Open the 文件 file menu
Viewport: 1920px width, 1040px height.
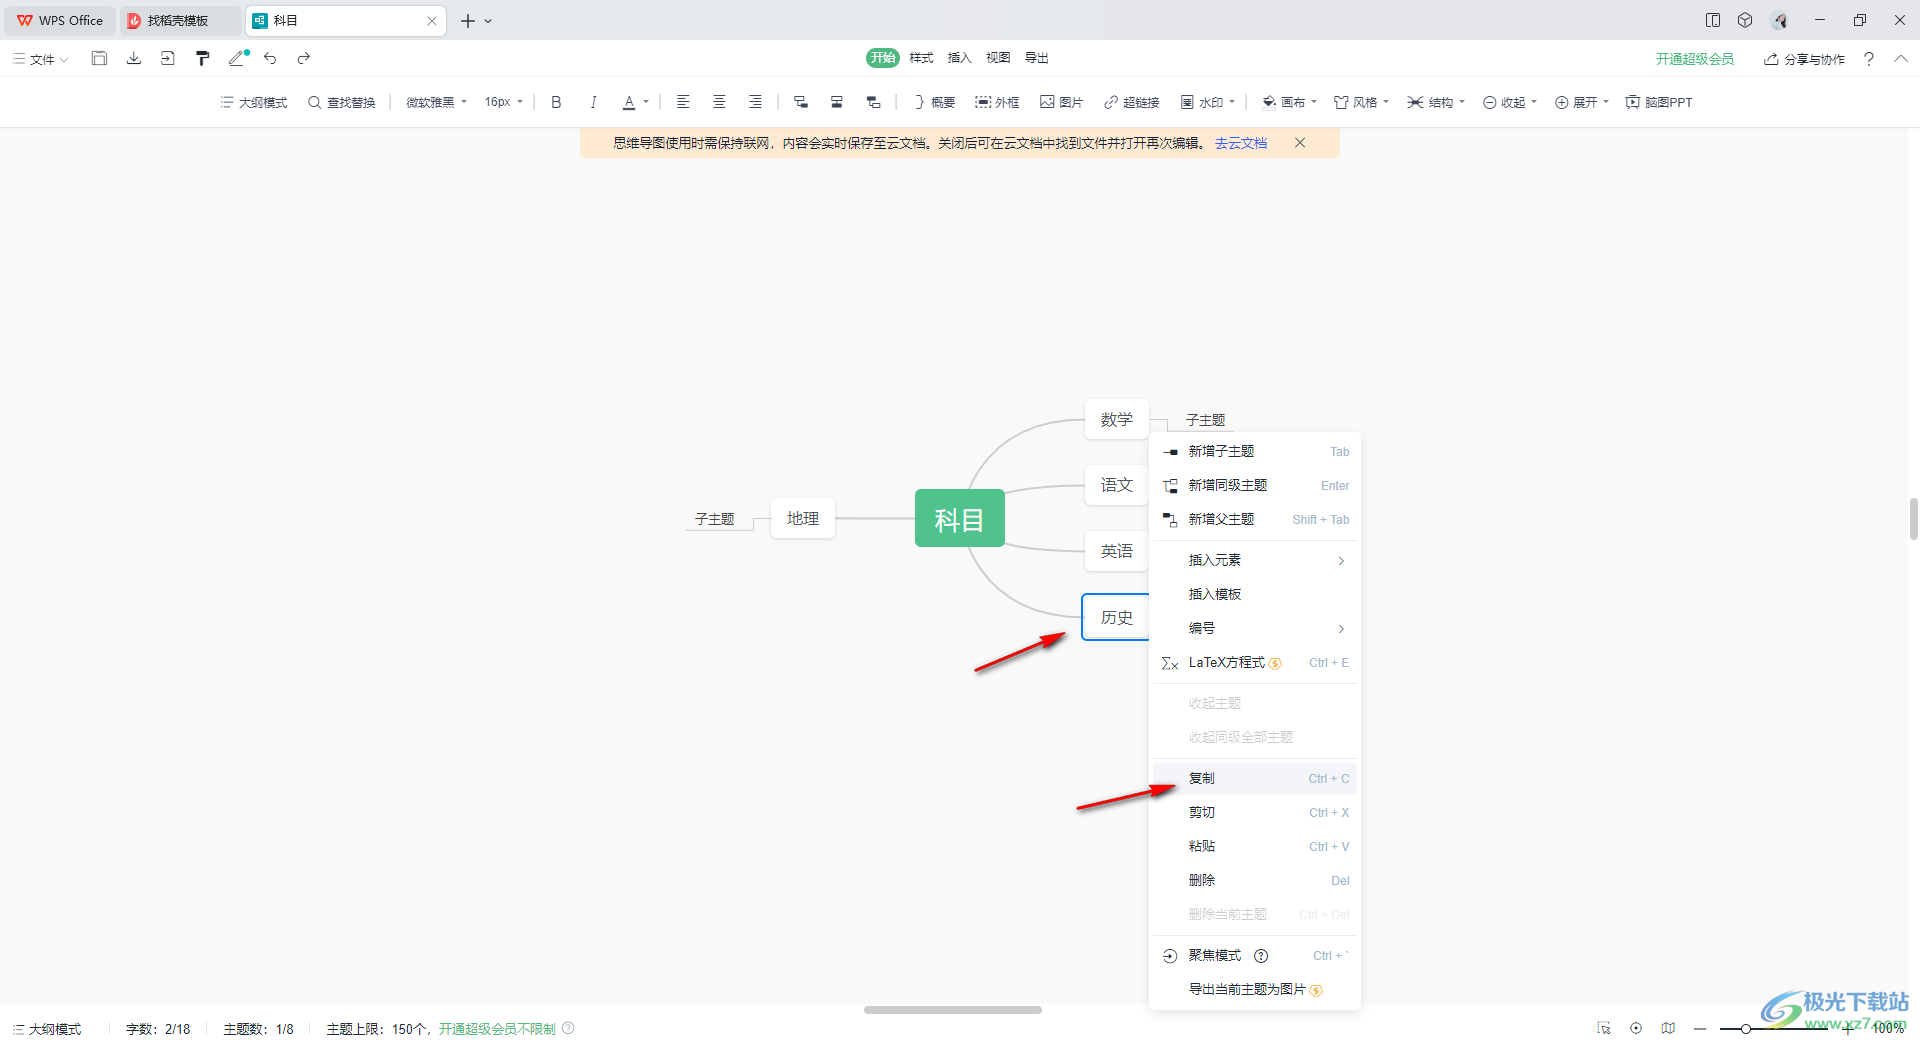pyautogui.click(x=41, y=59)
